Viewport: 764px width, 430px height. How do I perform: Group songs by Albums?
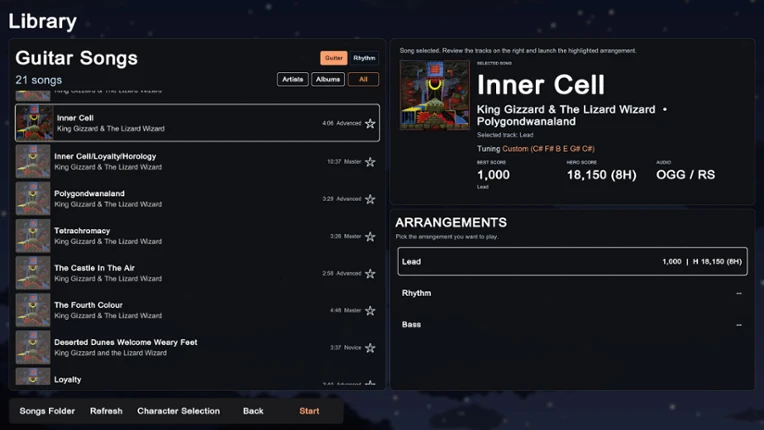point(328,79)
